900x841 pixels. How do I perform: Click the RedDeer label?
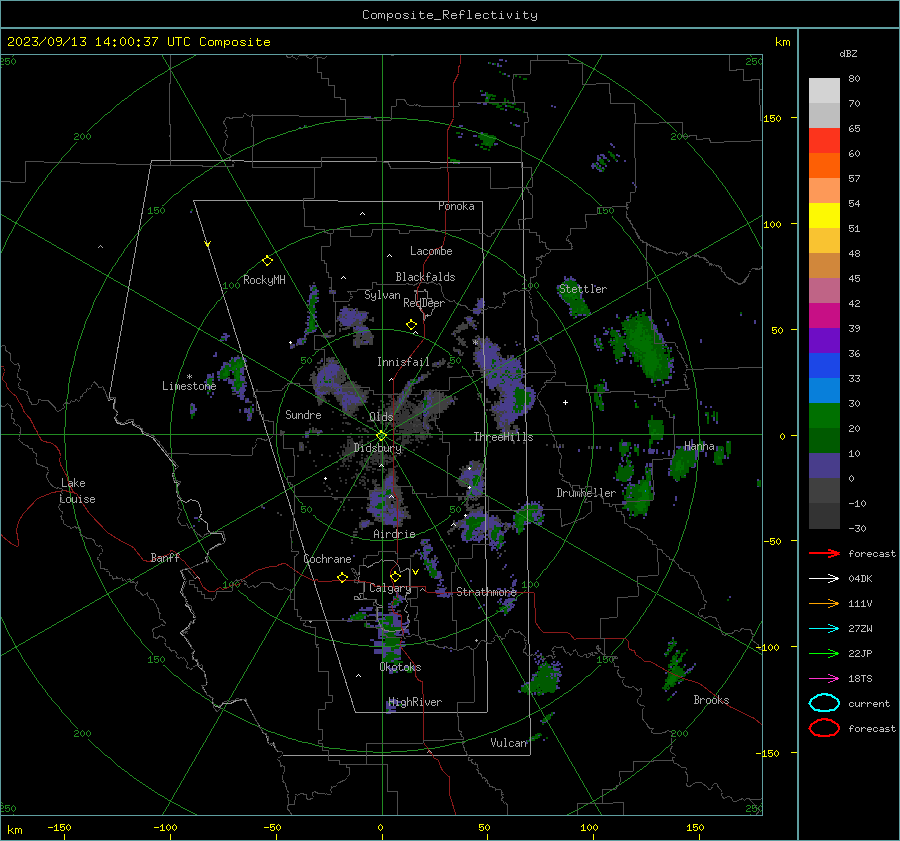pos(424,303)
